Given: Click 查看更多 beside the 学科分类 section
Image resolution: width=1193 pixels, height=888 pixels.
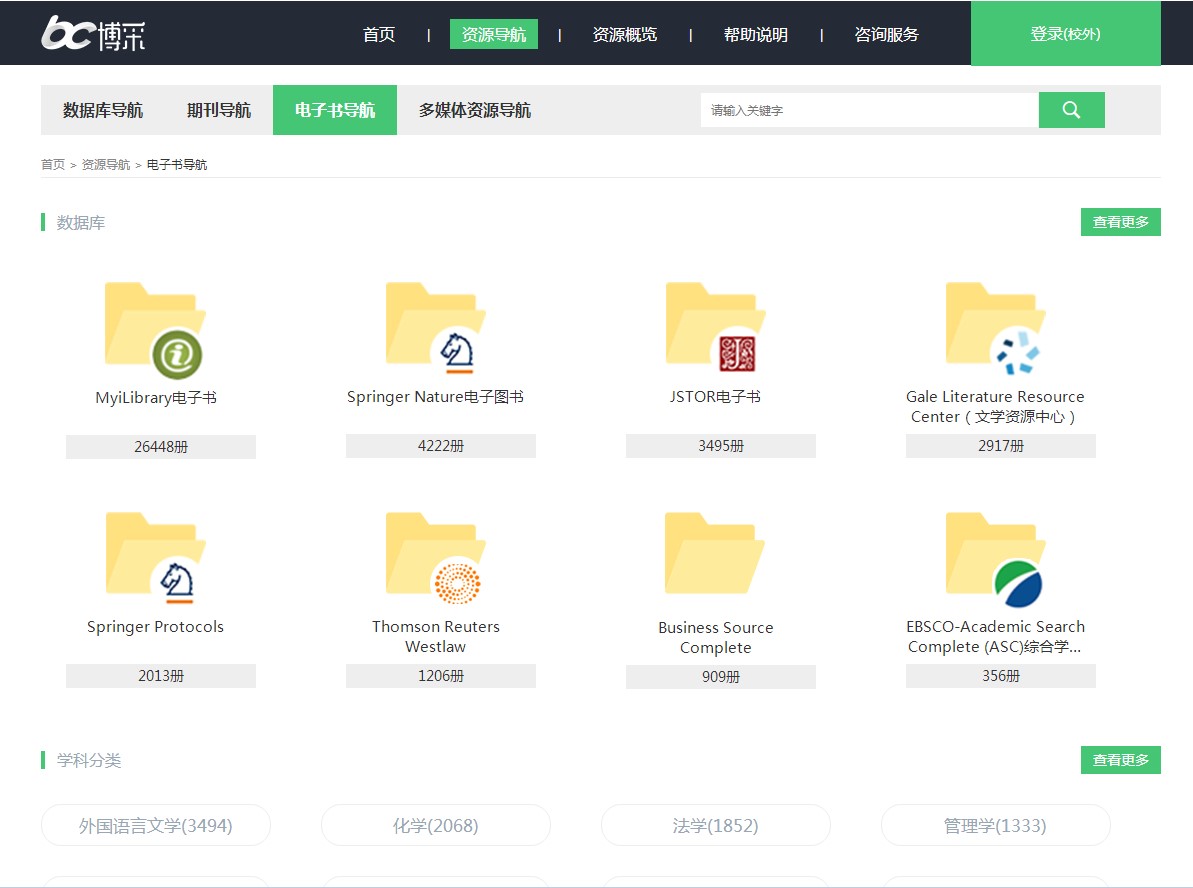Looking at the screenshot, I should (x=1120, y=760).
